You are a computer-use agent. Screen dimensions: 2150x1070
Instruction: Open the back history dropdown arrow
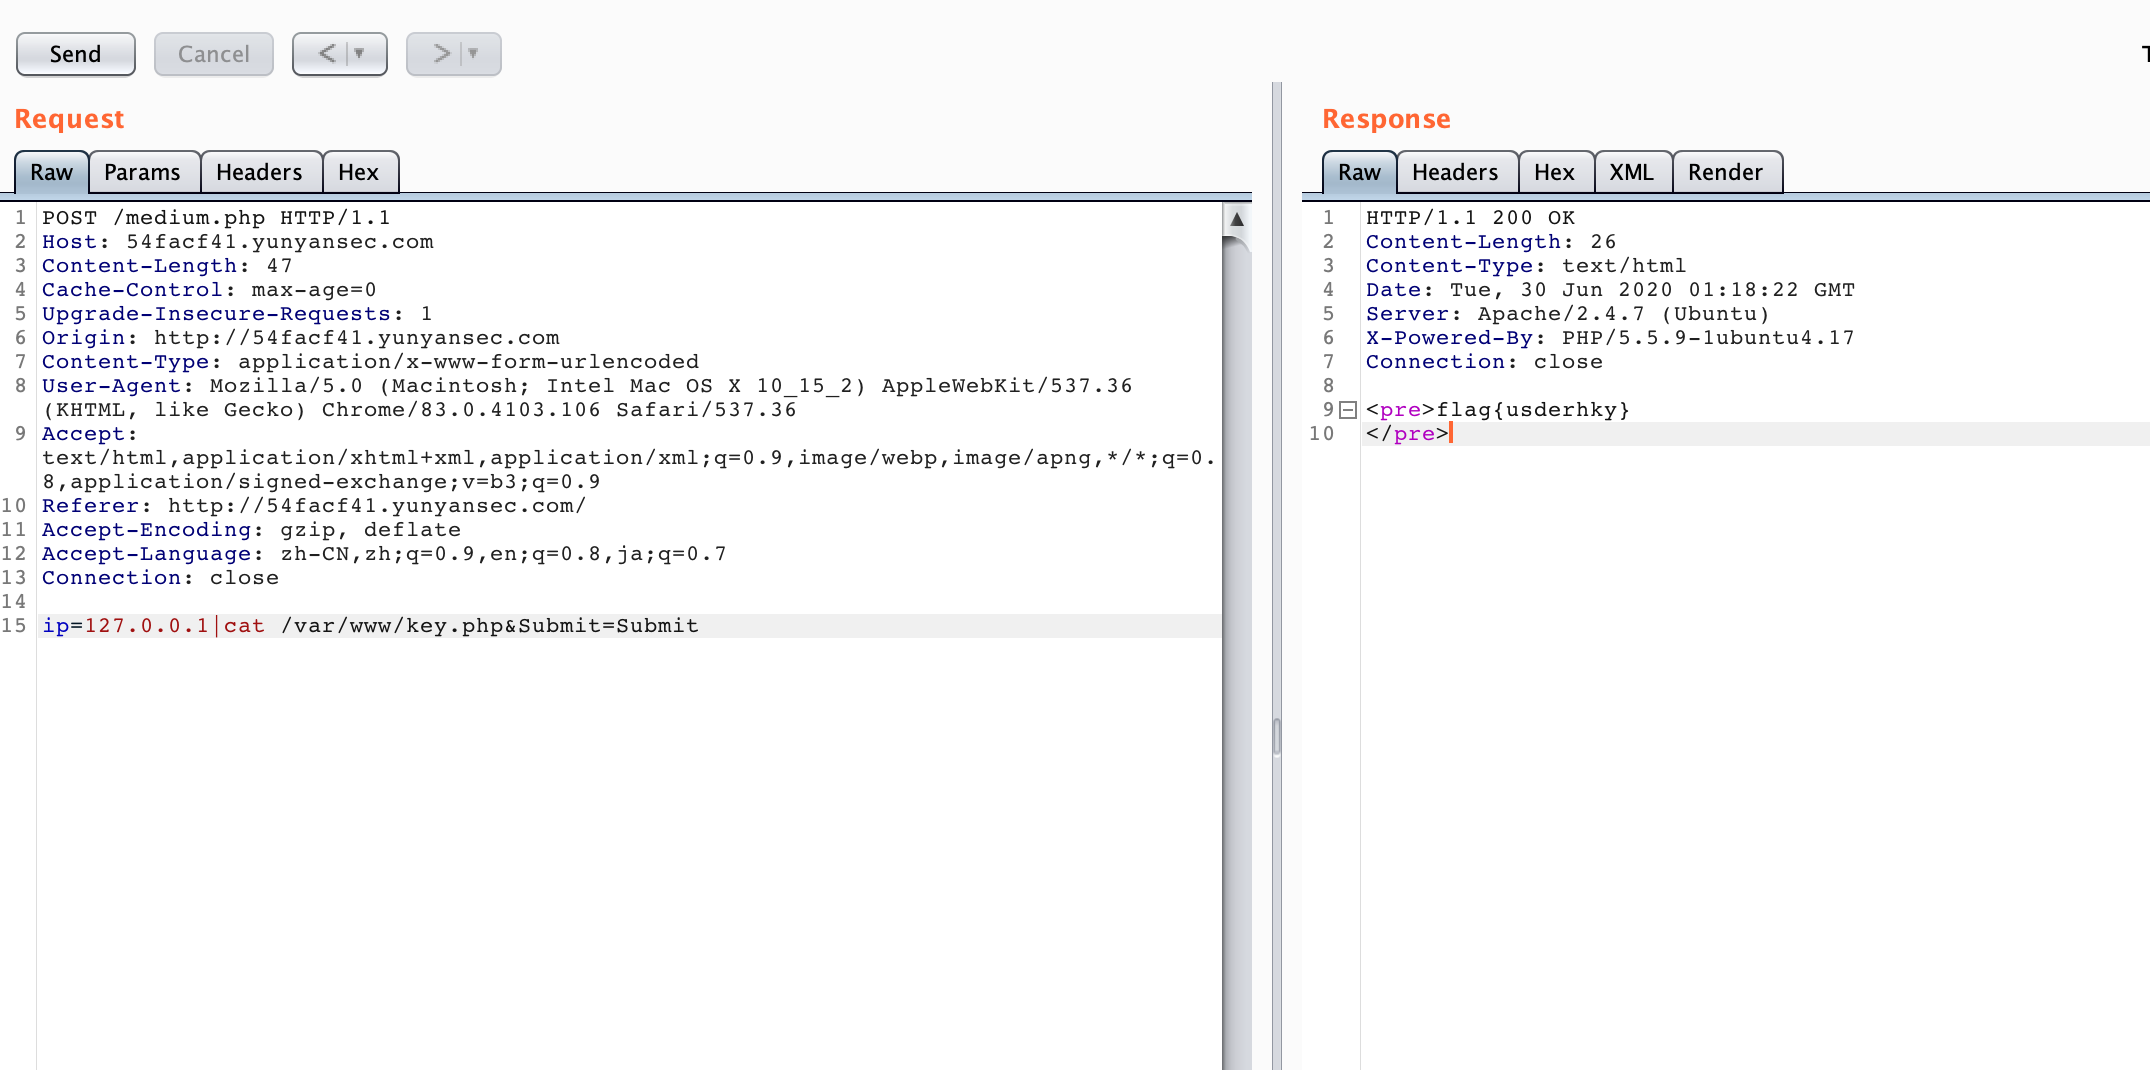click(361, 54)
